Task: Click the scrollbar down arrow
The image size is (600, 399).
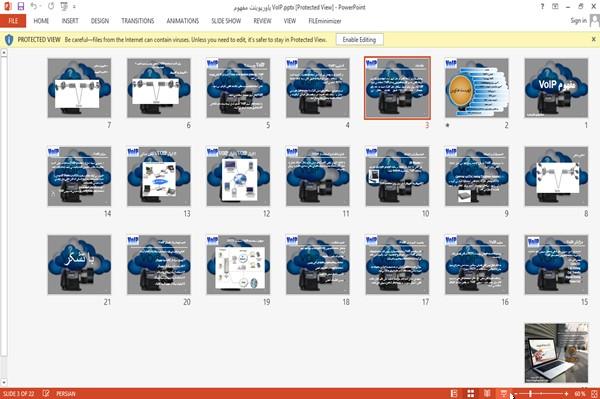Action: click(x=4, y=382)
